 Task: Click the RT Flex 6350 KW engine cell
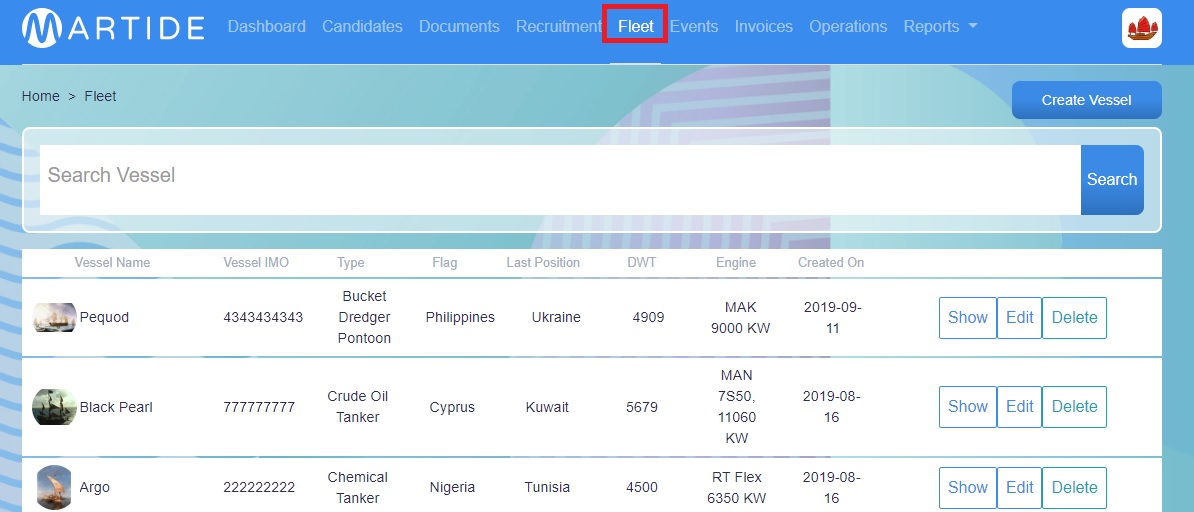point(736,488)
